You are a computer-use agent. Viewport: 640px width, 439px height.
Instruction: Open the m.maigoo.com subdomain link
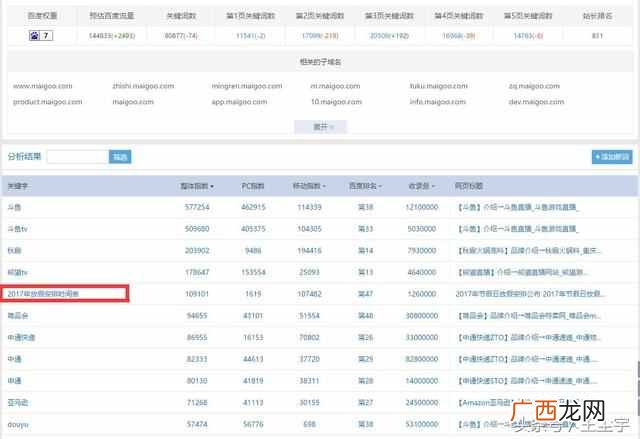[335, 86]
